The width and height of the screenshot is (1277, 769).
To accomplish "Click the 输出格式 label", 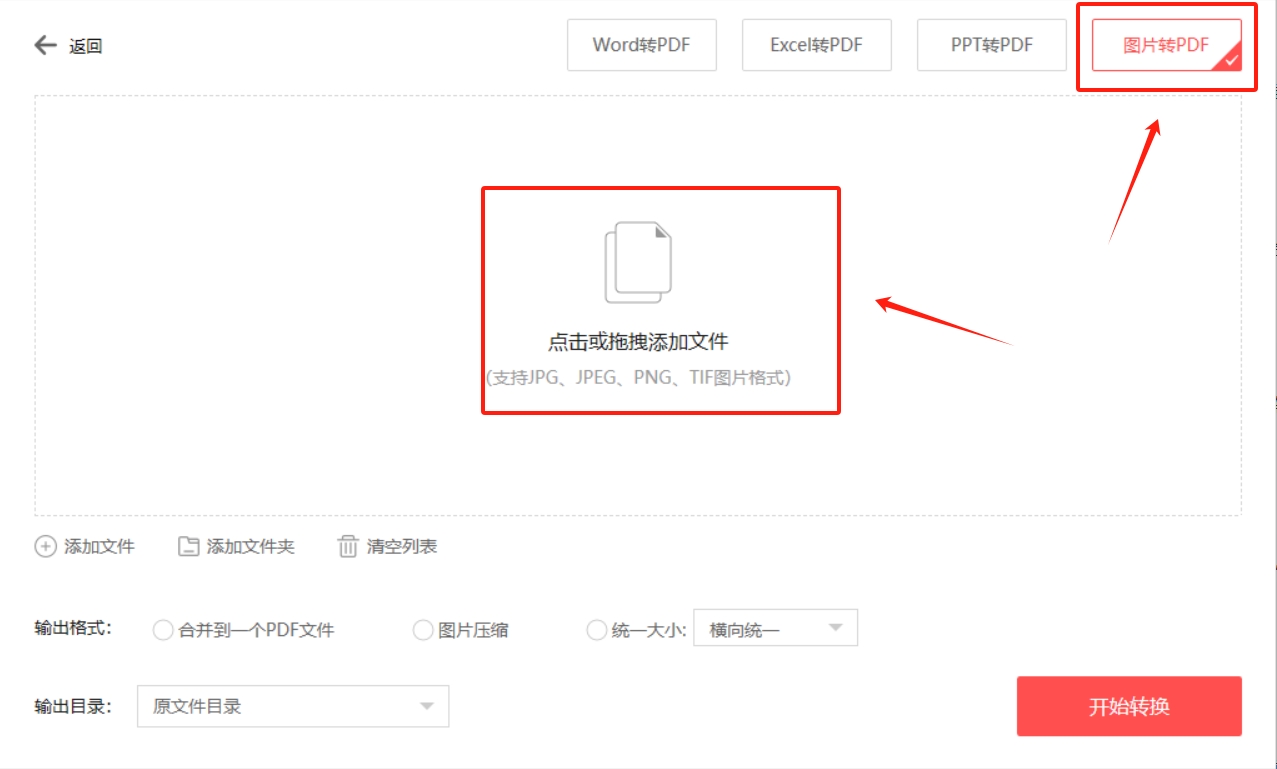I will (x=73, y=628).
